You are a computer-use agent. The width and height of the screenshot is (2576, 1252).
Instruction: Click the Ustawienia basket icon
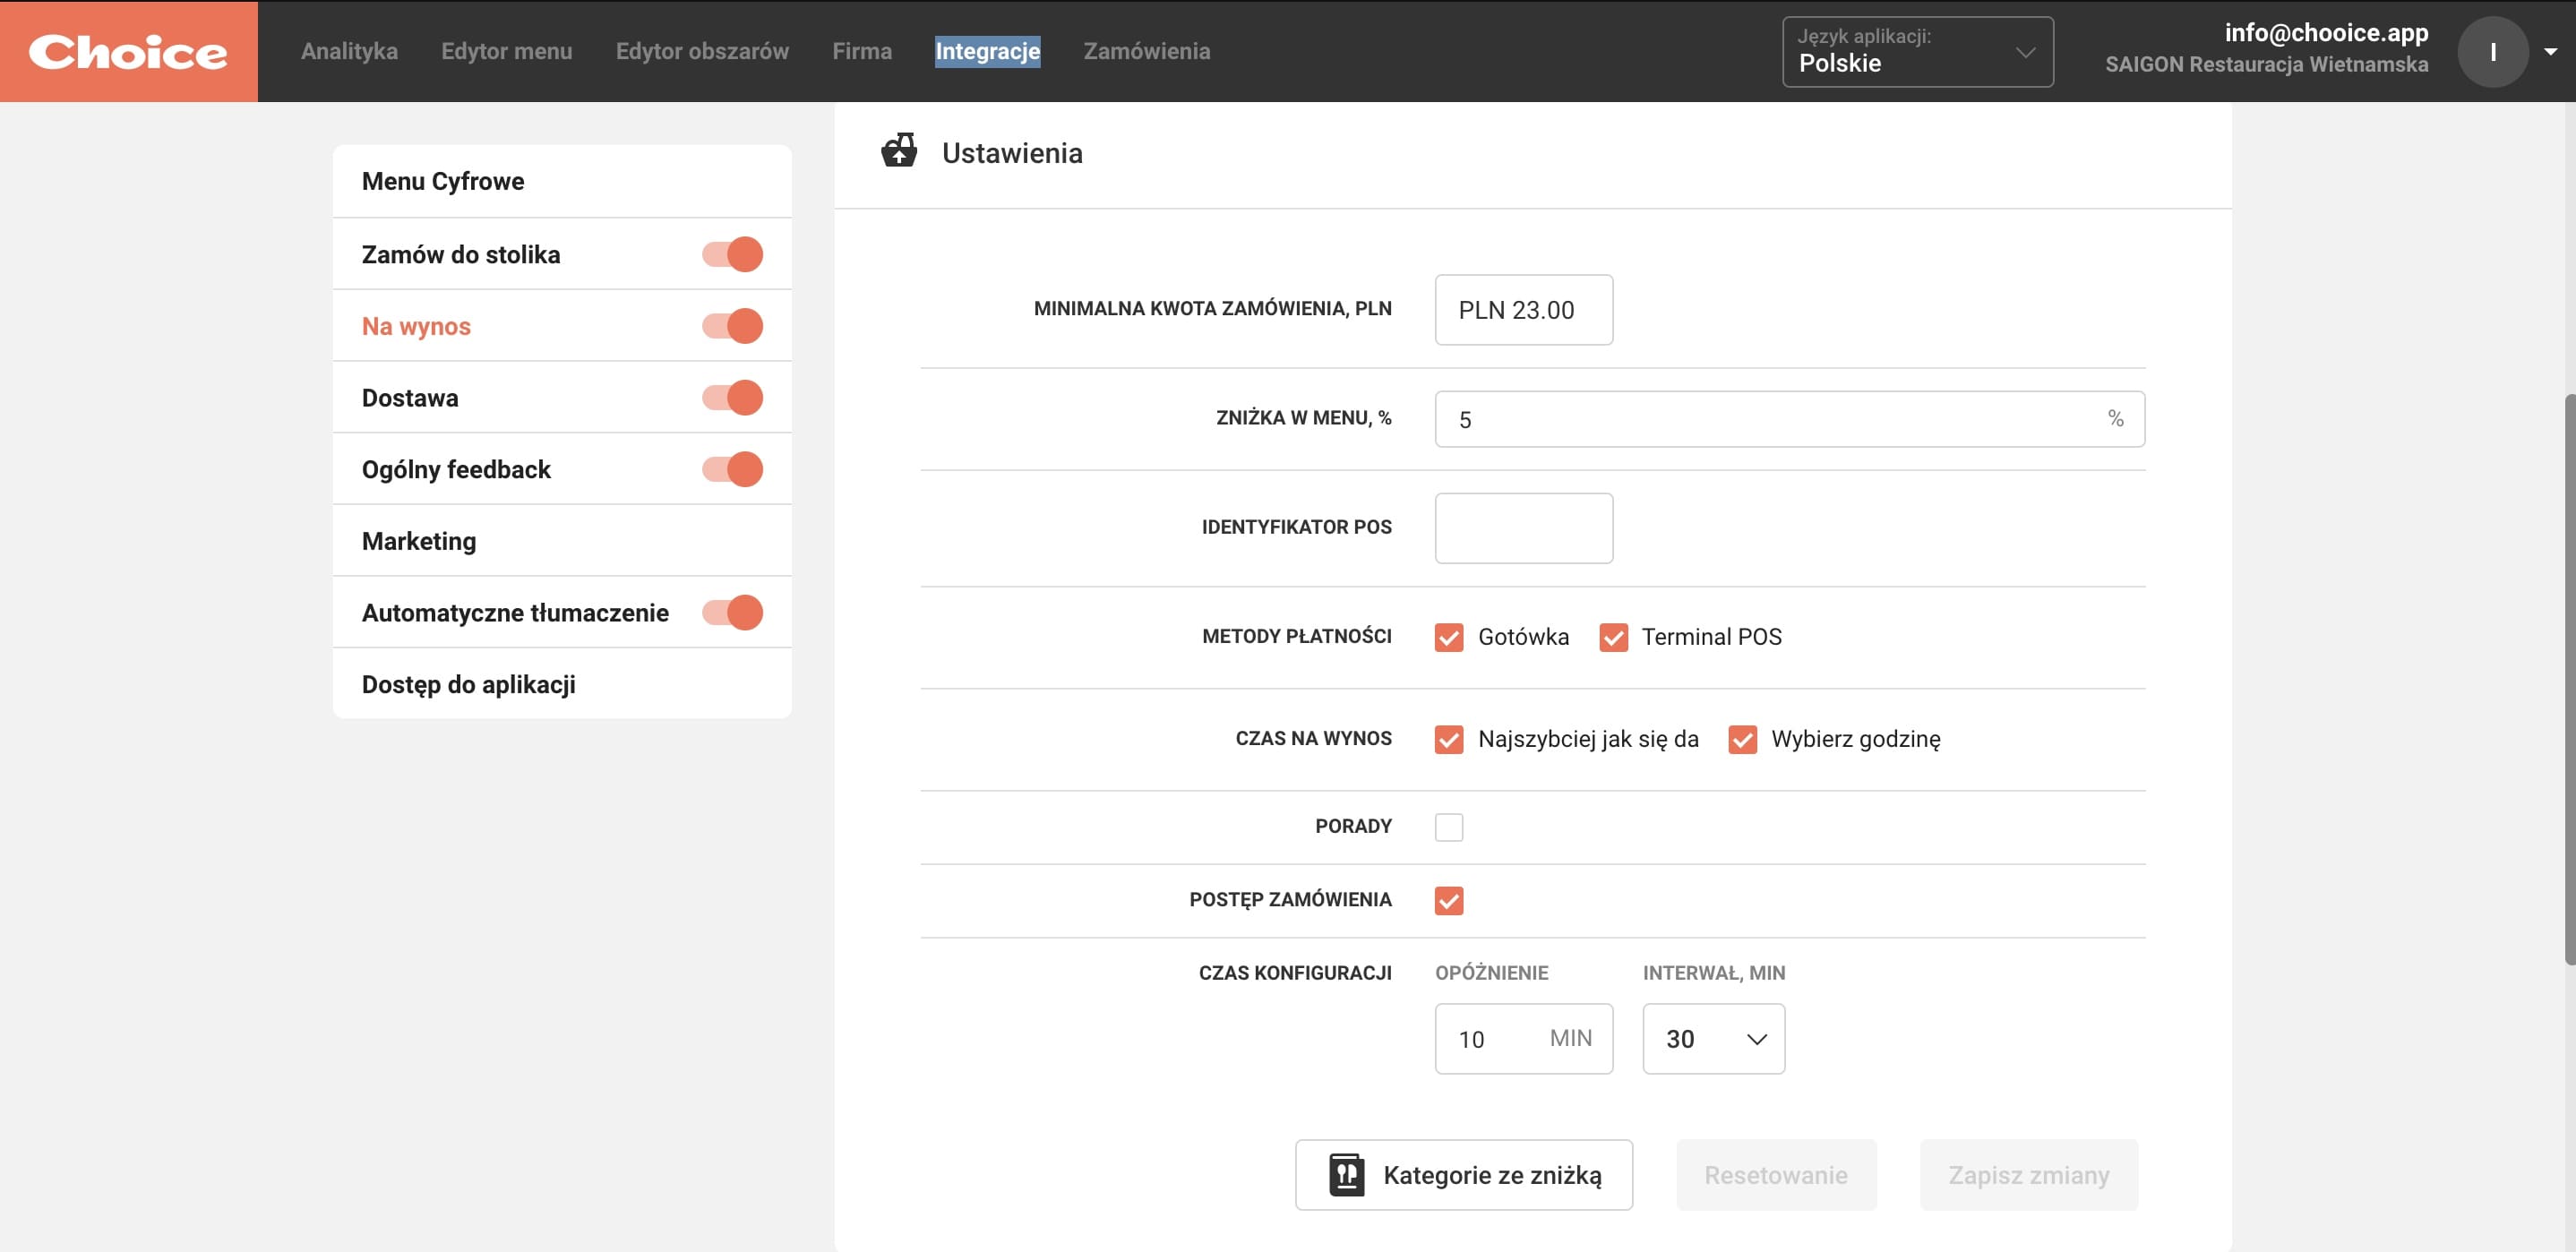point(898,151)
